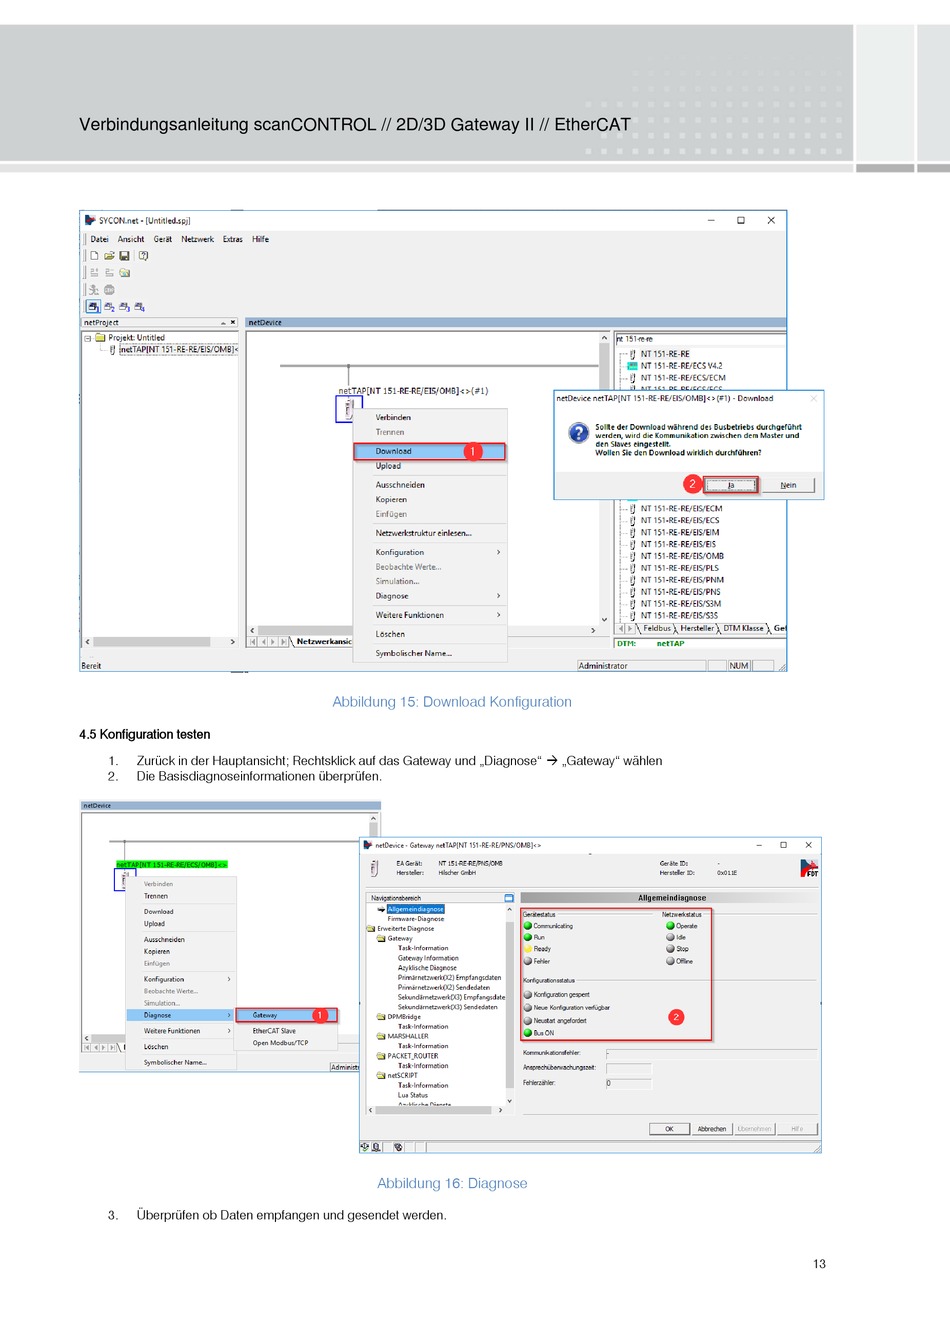Viewport: 950px width, 1343px height.
Task: Click the Projekt: Untitled folder icon
Action: click(100, 338)
